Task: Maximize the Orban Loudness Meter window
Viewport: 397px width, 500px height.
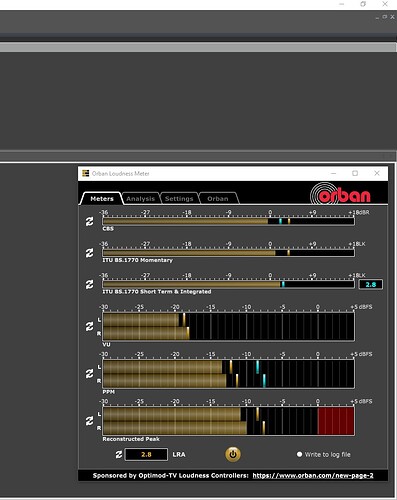Action: pyautogui.click(x=355, y=173)
